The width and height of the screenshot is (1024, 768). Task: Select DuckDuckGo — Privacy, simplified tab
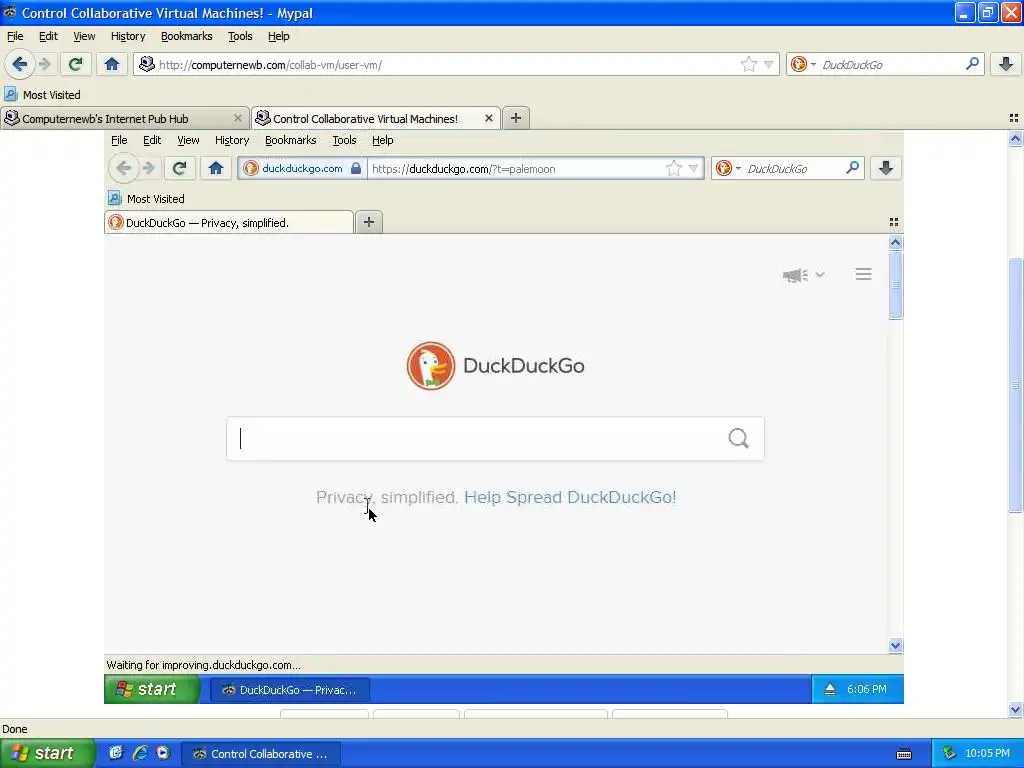[x=229, y=223]
